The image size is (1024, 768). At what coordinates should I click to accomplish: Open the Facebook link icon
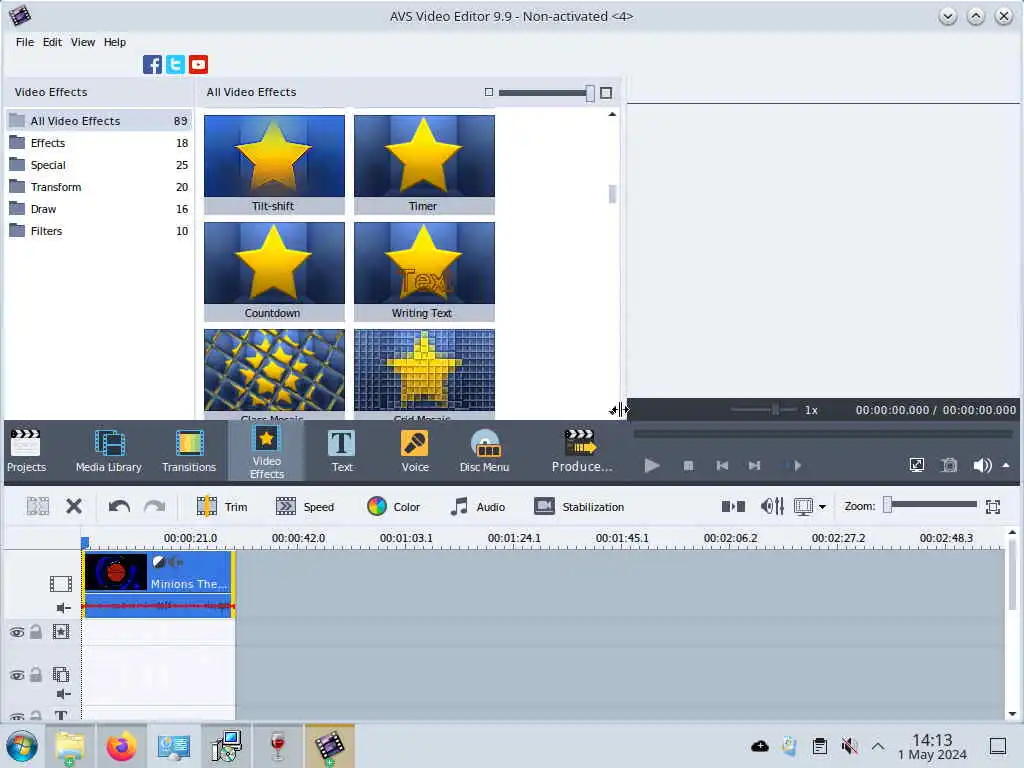(152, 65)
